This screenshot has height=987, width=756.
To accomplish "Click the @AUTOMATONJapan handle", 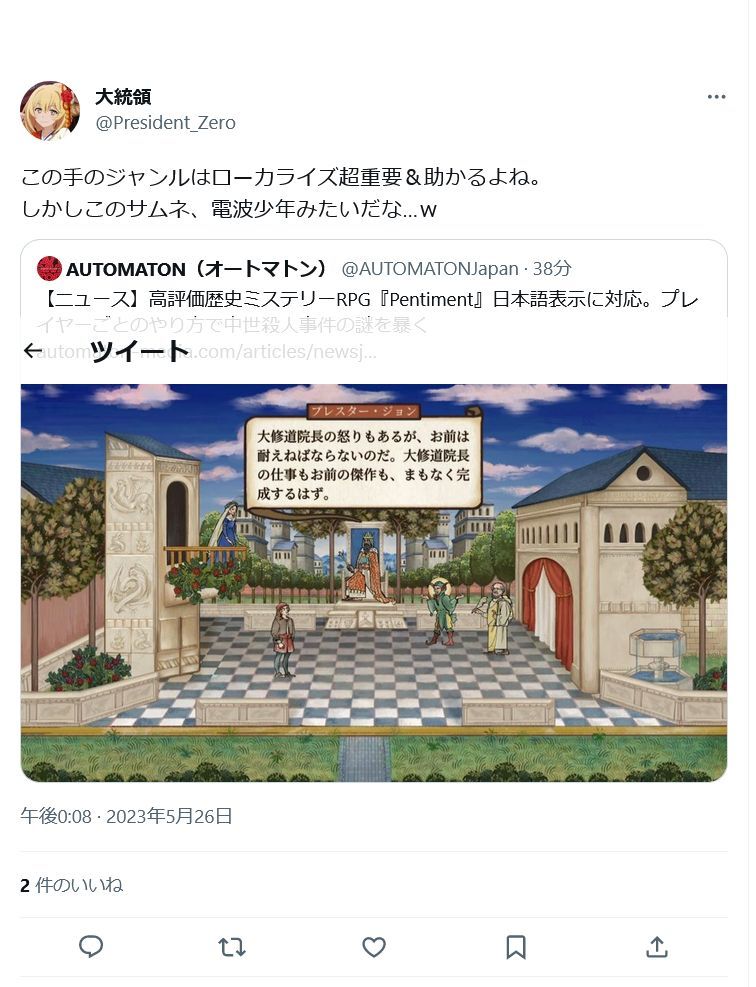I will pyautogui.click(x=430, y=269).
